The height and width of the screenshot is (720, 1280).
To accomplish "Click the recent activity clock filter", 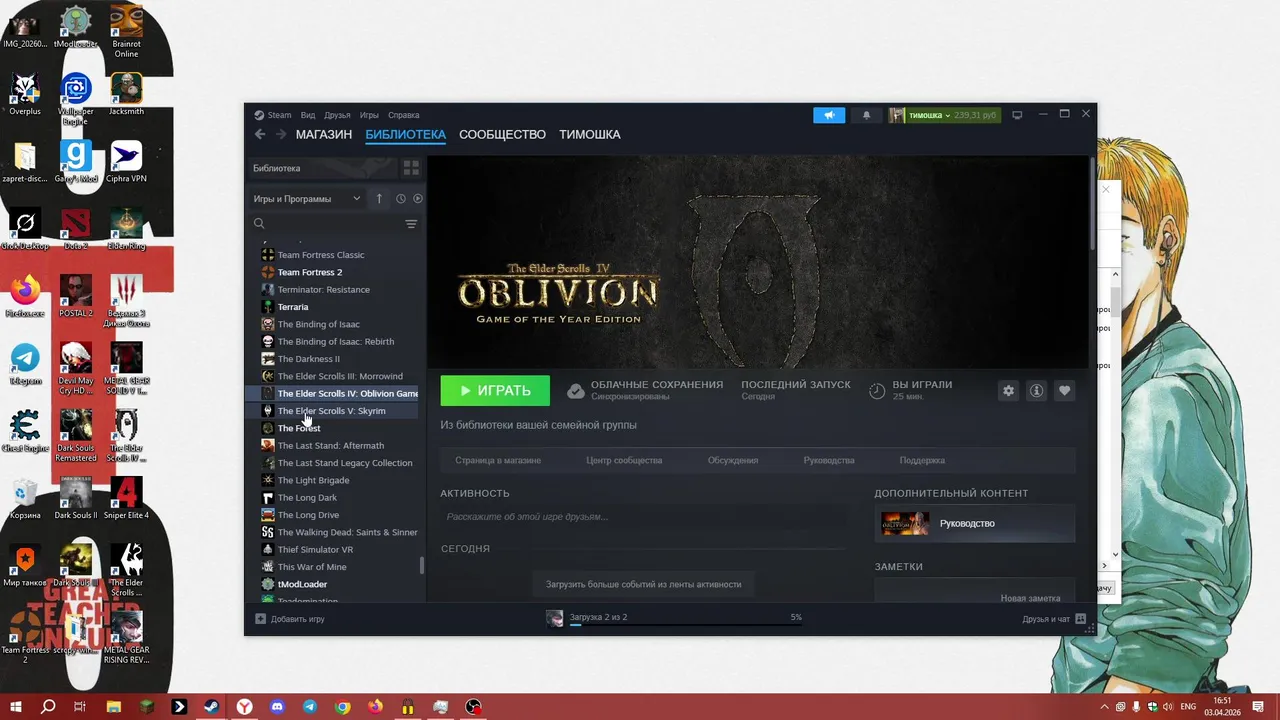I will [x=401, y=199].
